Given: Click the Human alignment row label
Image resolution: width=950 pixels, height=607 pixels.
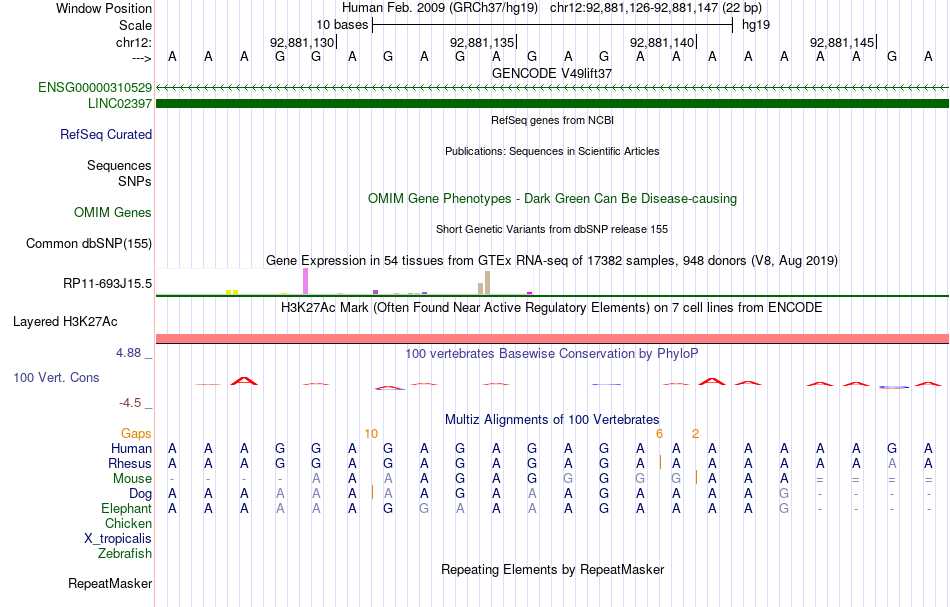Looking at the screenshot, I should tap(131, 448).
